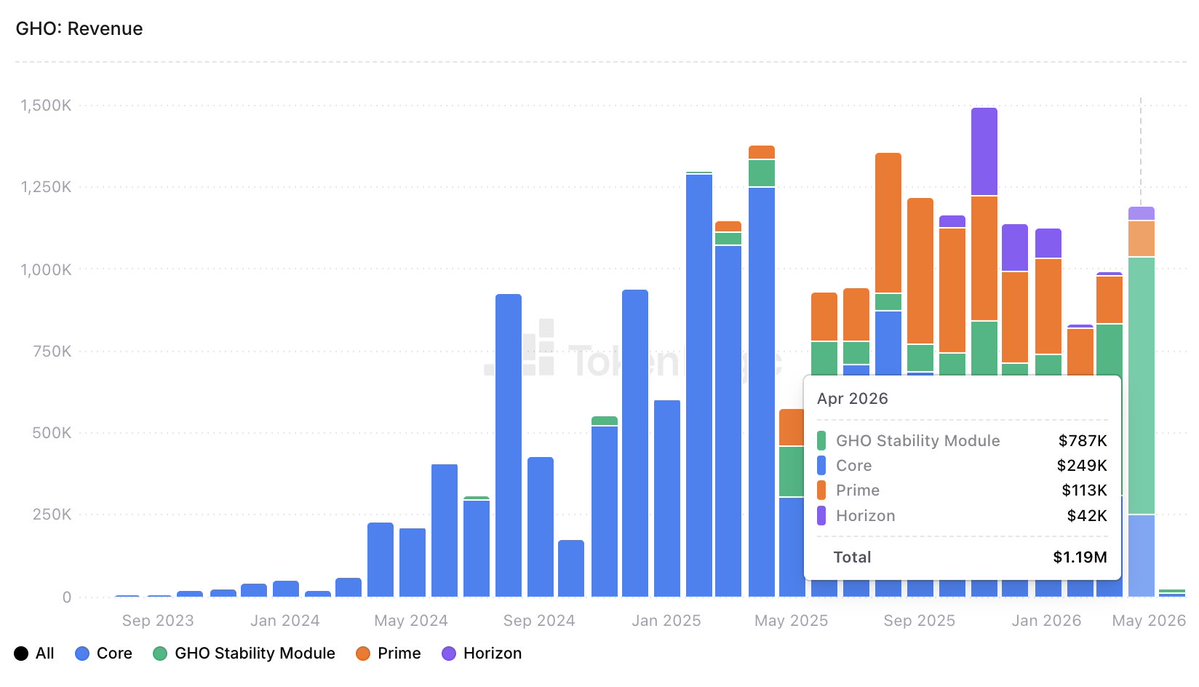This screenshot has width=1199, height=687.
Task: Click the $787K value in the tooltip
Action: (1083, 441)
